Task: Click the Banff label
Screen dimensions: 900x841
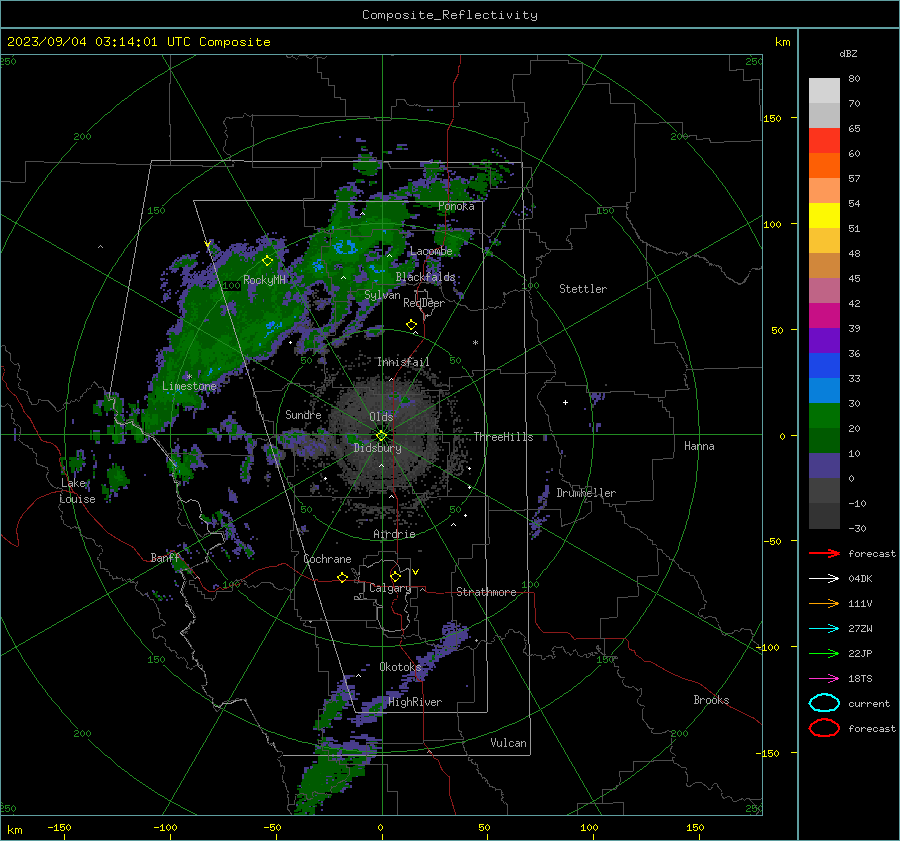Action: click(165, 557)
